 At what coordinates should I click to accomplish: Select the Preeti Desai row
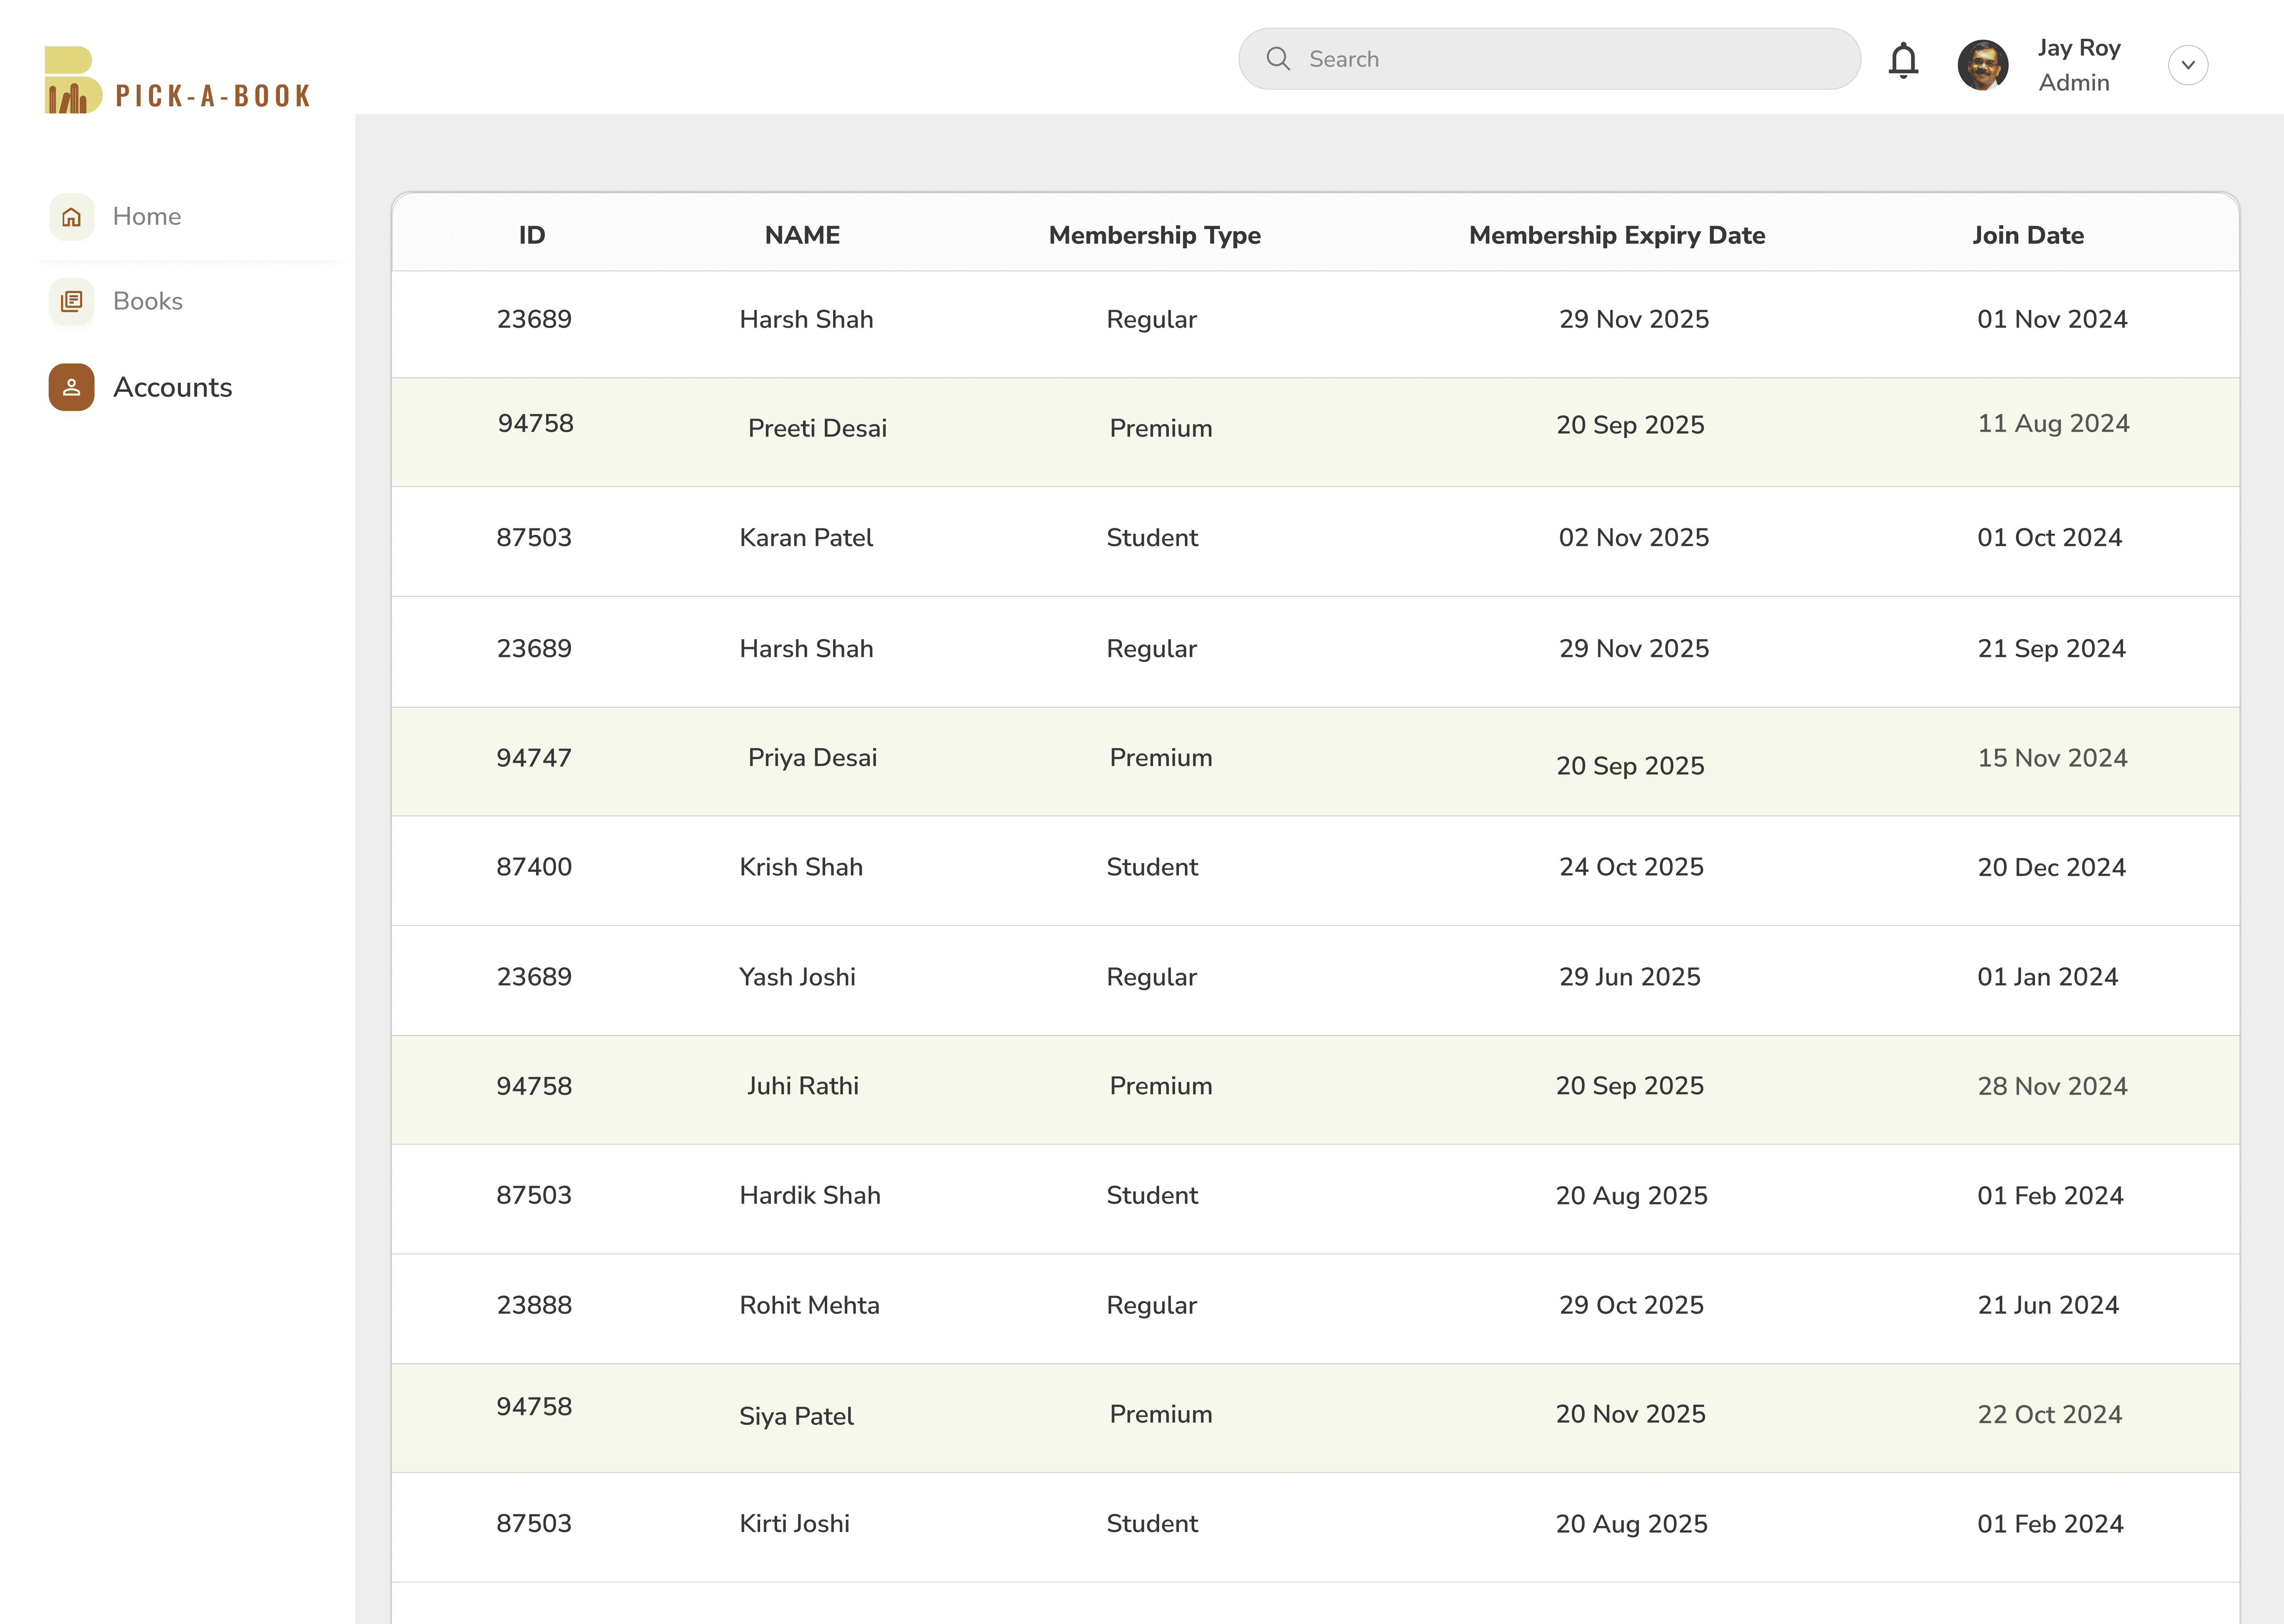click(817, 428)
